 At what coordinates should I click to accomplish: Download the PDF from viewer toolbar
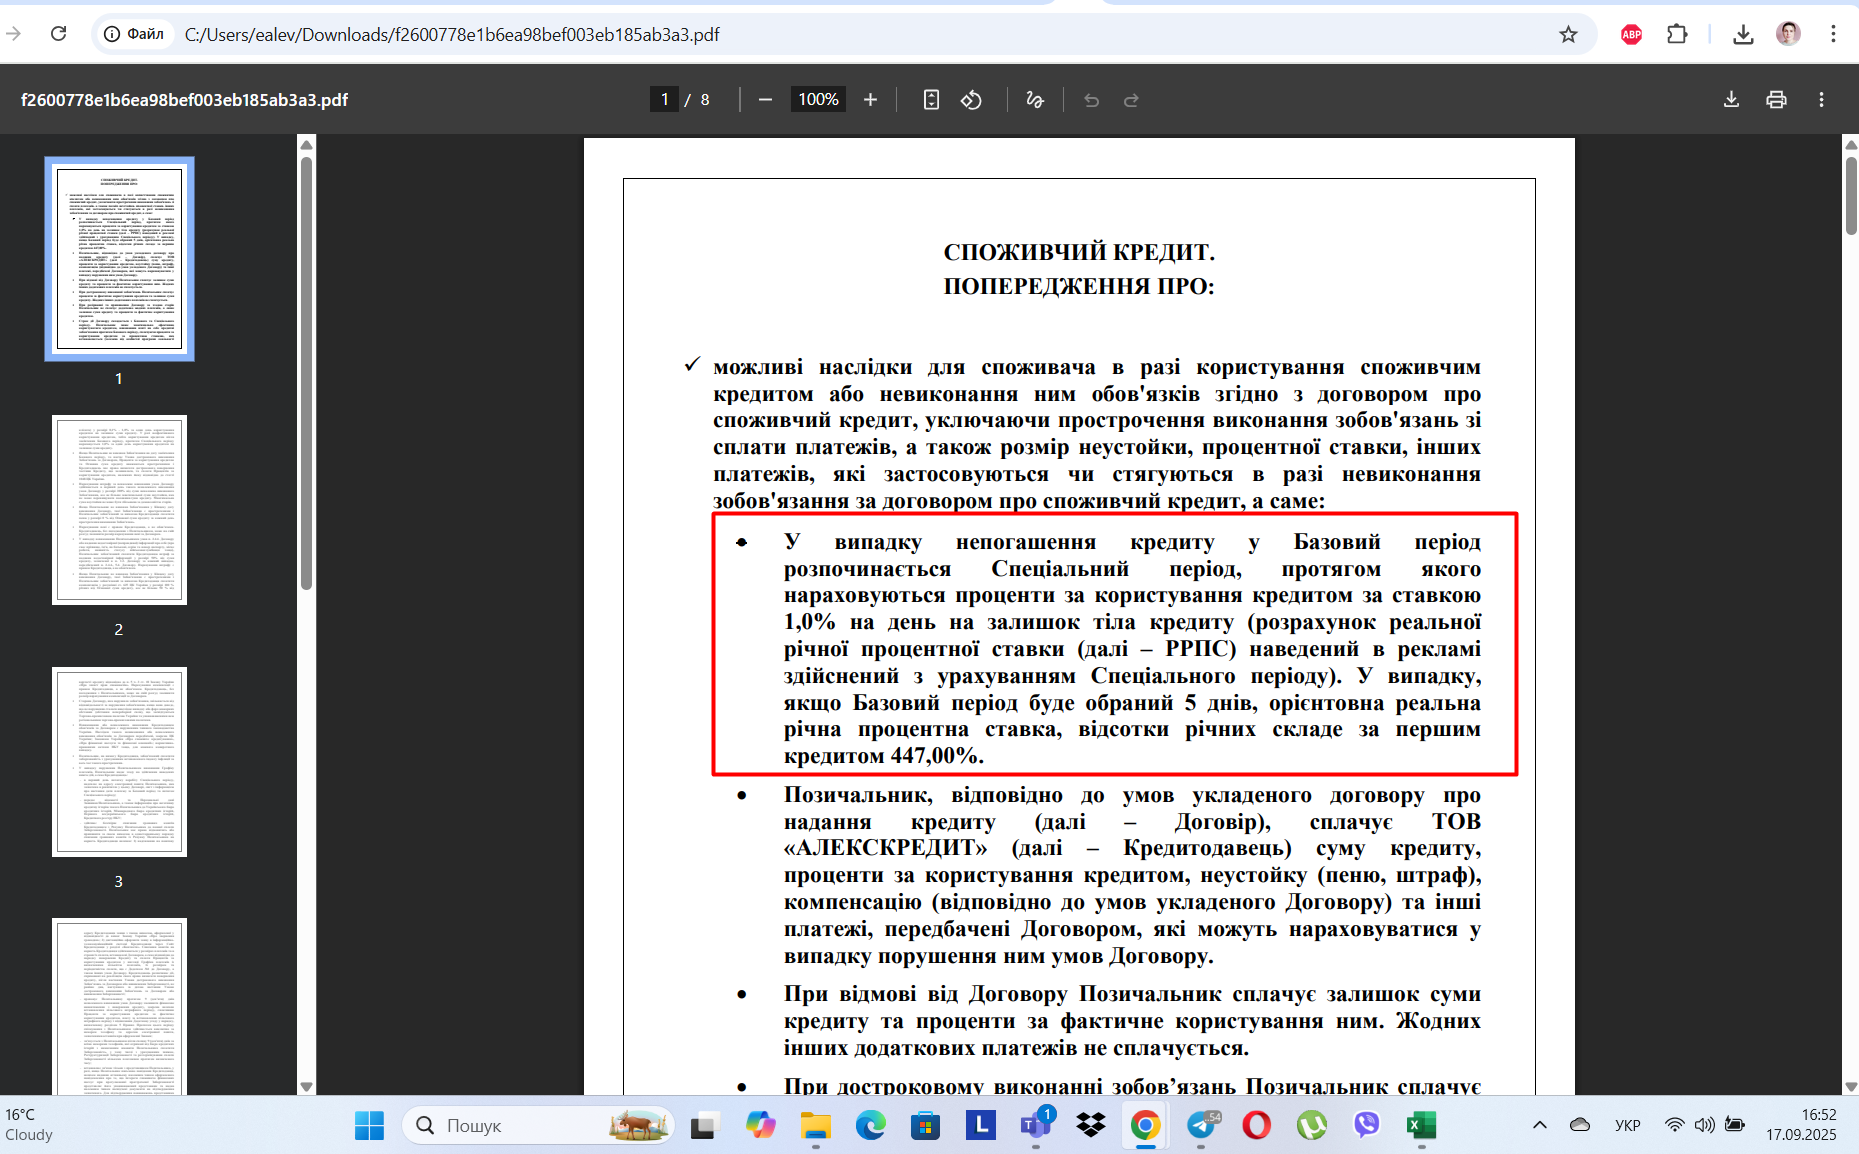tap(1731, 100)
